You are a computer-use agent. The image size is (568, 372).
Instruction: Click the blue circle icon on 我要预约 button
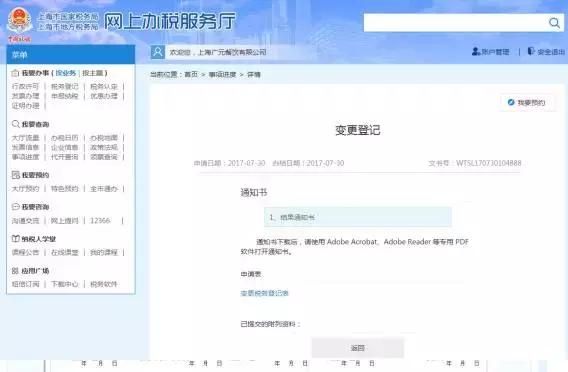pos(511,103)
